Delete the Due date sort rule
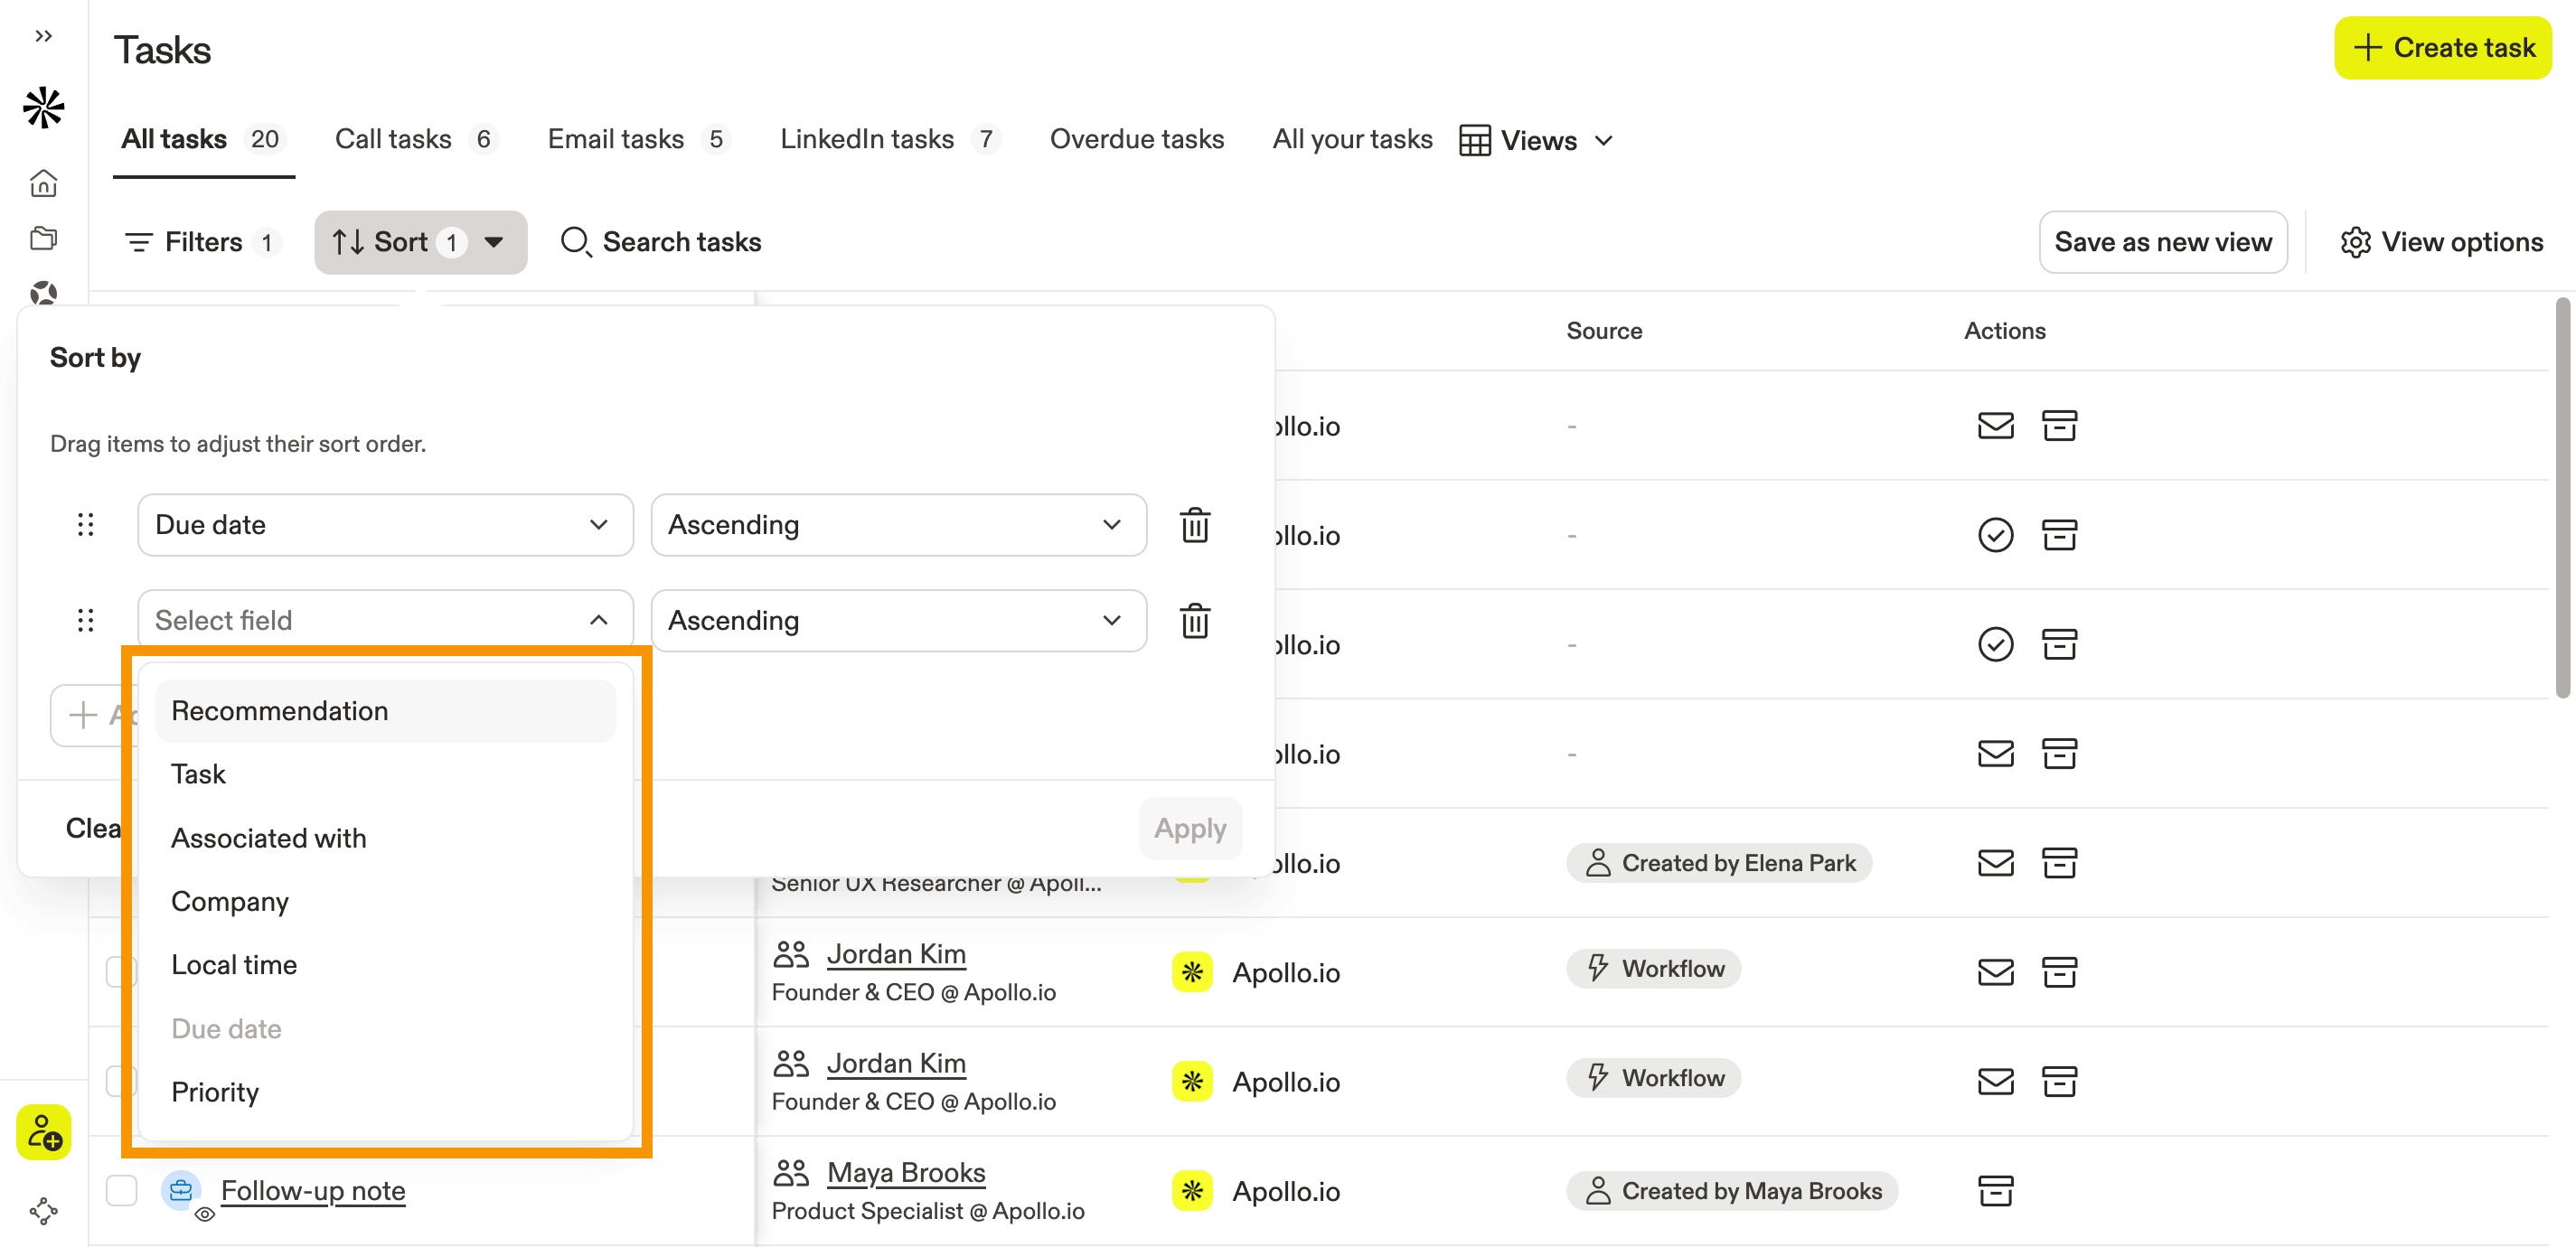 [1194, 525]
